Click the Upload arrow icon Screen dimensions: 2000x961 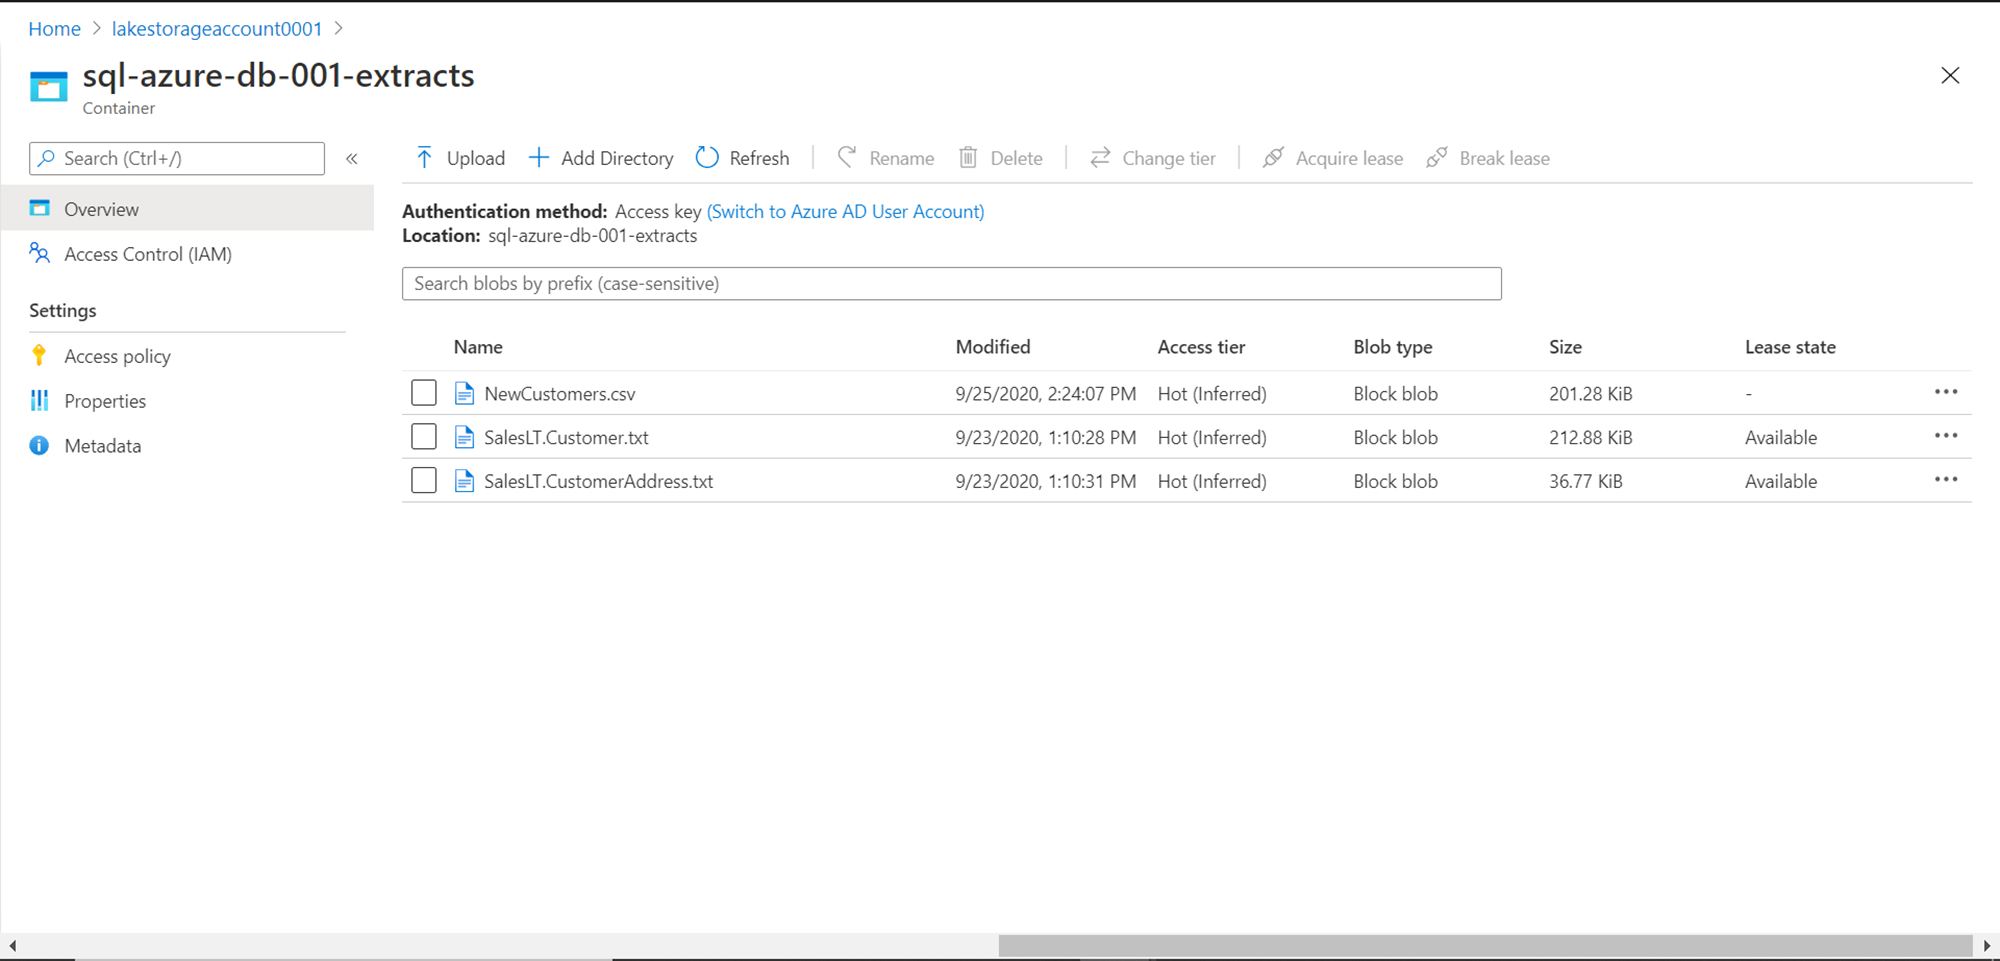424,158
